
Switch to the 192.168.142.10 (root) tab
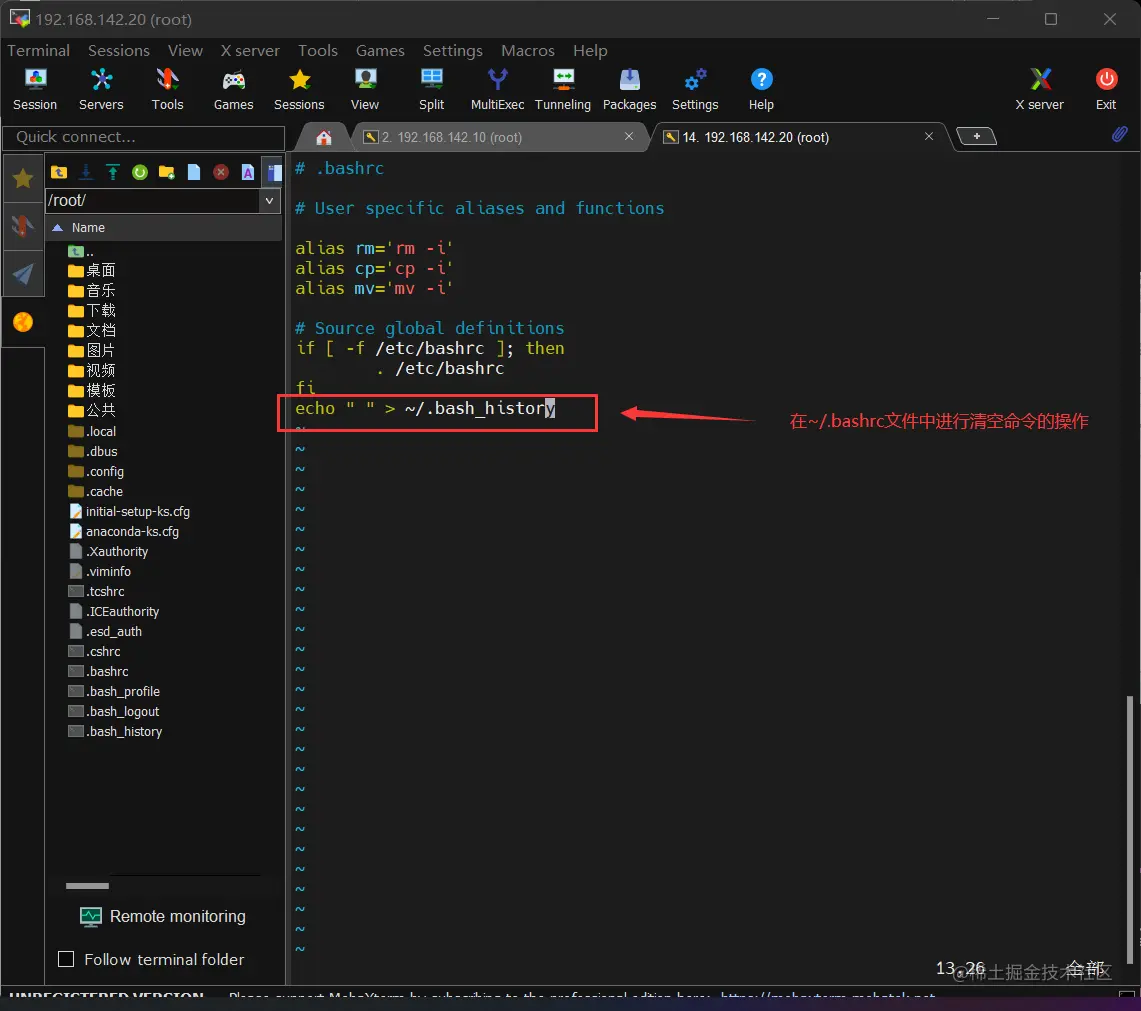point(490,137)
